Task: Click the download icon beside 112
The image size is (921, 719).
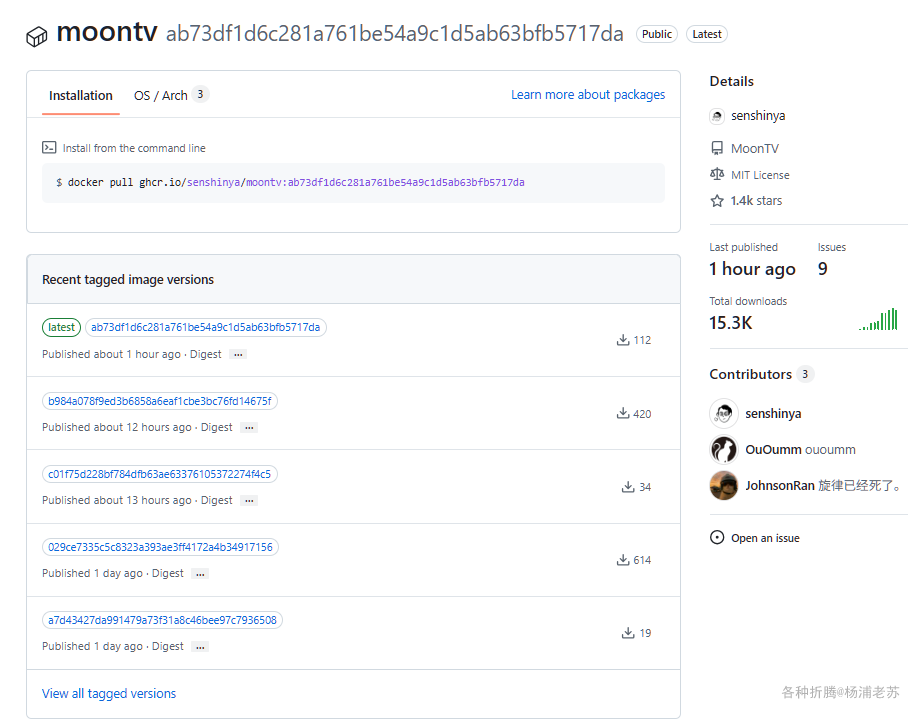Action: point(623,340)
